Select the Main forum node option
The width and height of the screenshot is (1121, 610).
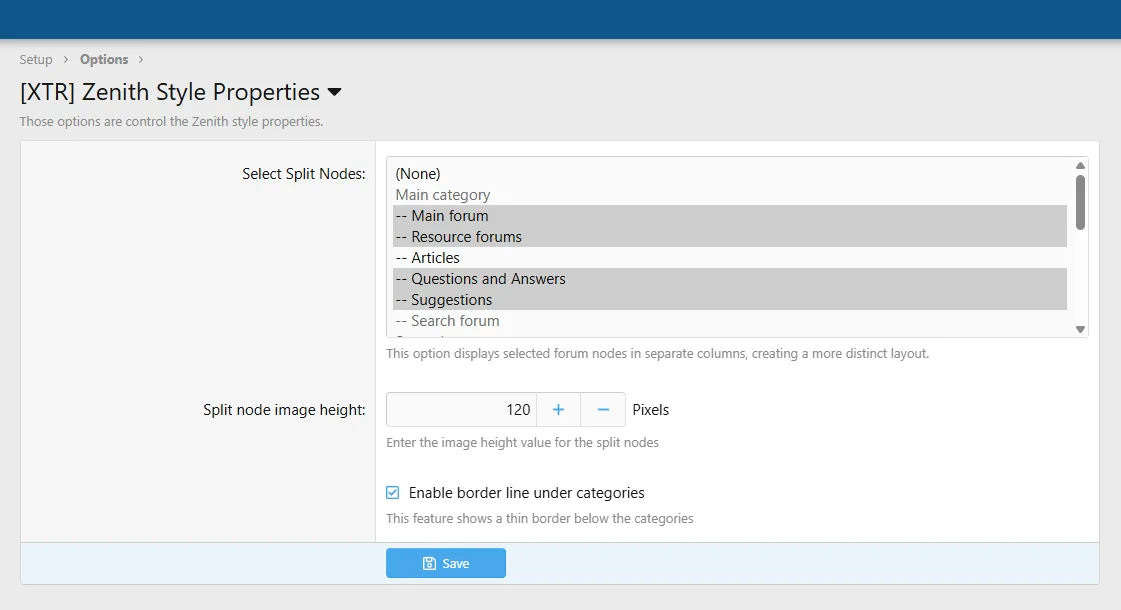coord(442,216)
